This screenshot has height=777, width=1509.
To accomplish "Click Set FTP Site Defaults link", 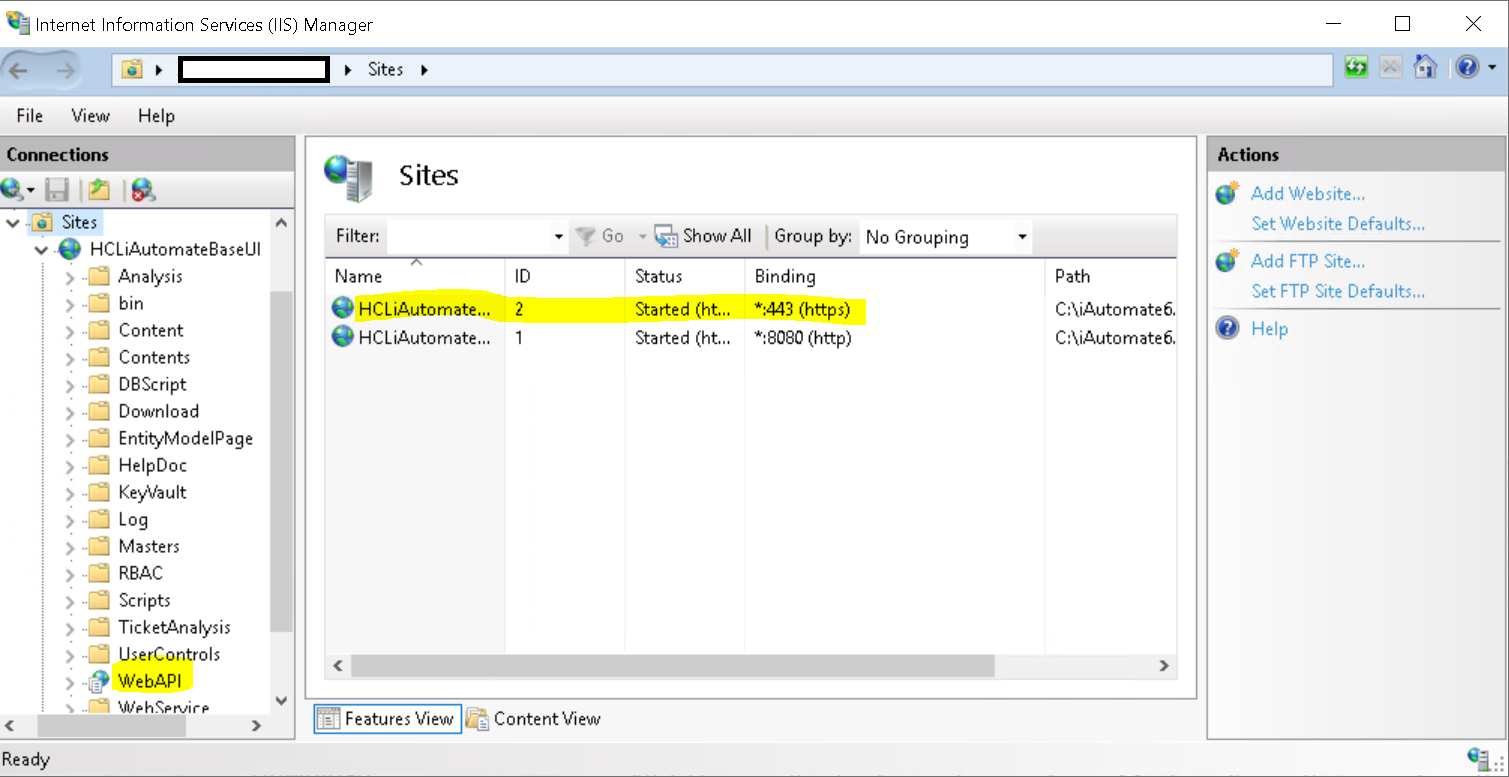I will 1337,291.
